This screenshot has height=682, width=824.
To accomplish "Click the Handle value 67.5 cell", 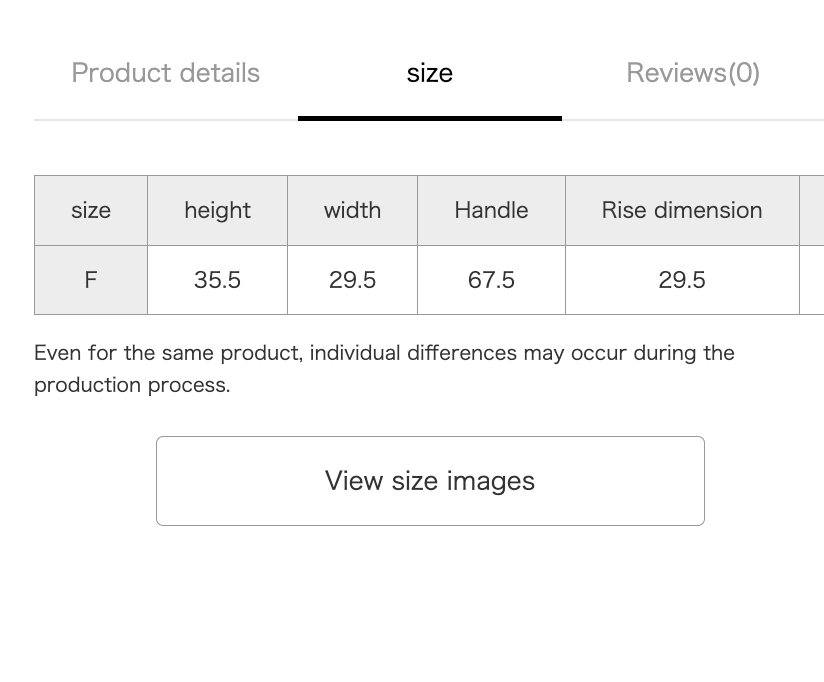I will pyautogui.click(x=491, y=280).
